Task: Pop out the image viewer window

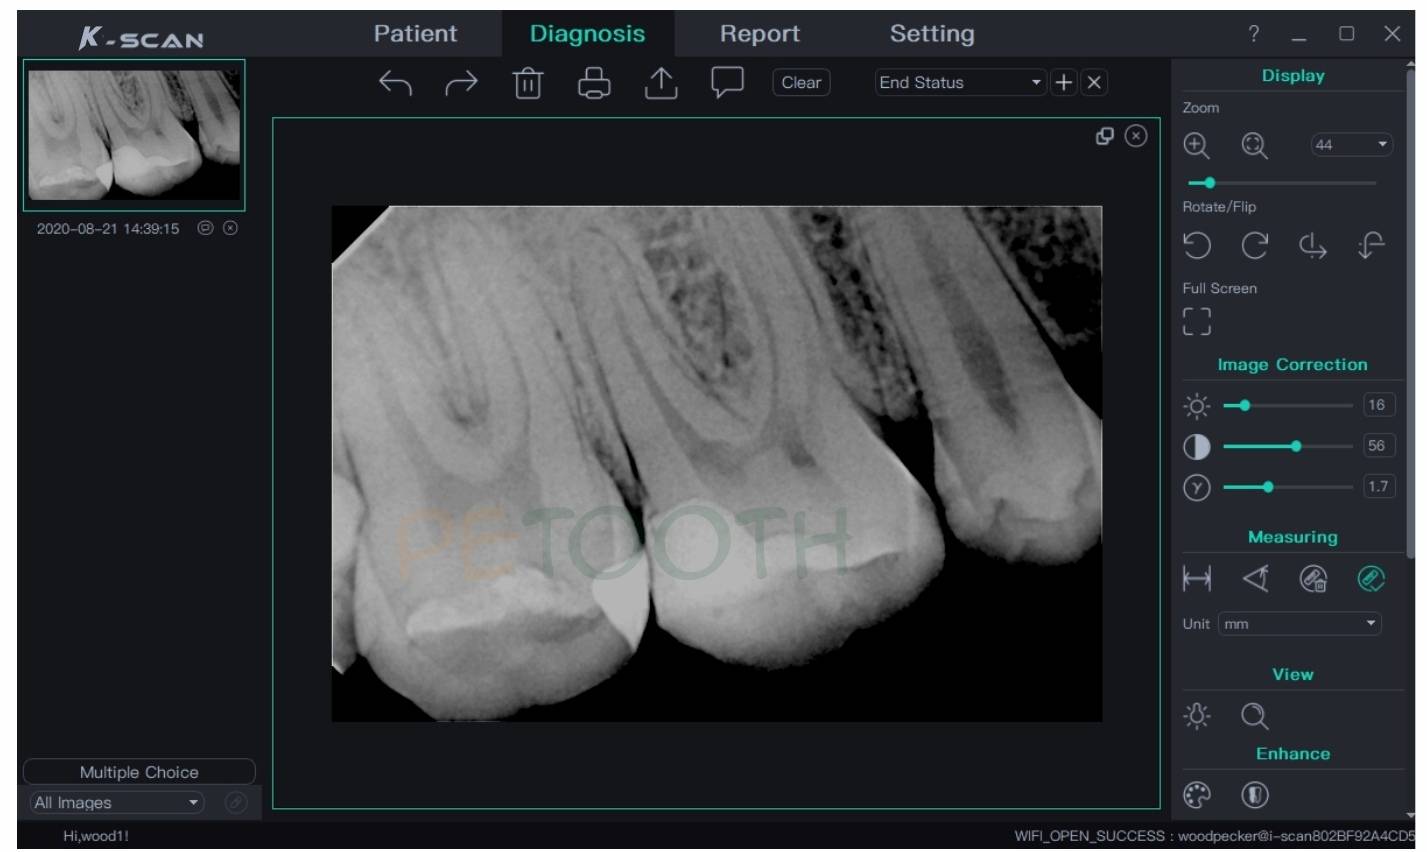Action: coord(1105,136)
